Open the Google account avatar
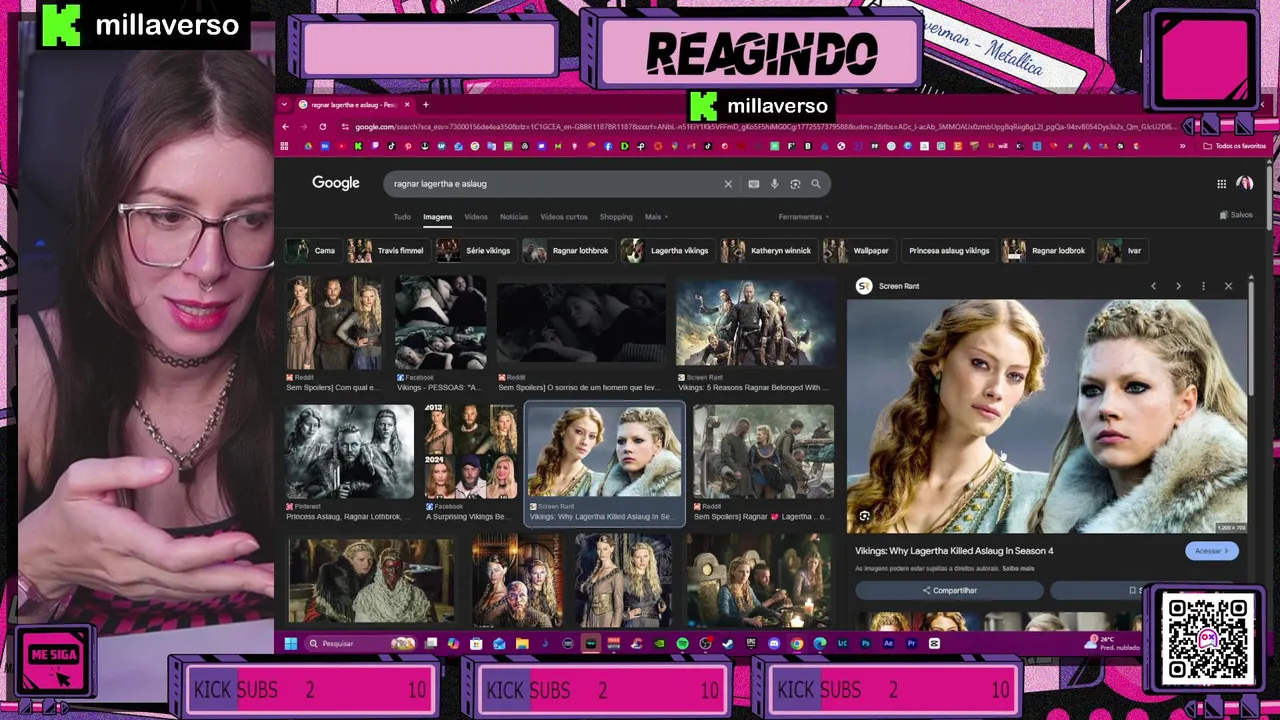This screenshot has width=1280, height=720. click(1245, 183)
